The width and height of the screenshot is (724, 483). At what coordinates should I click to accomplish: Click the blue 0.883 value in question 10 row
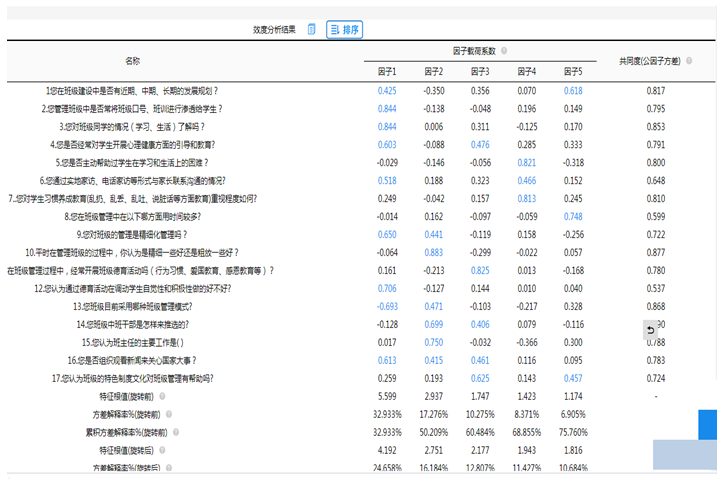(x=433, y=252)
